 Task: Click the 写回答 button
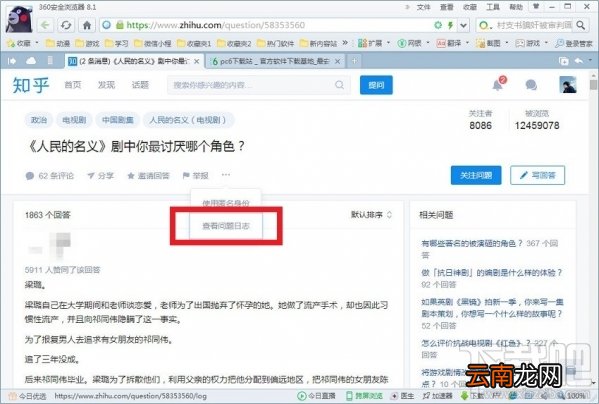537,175
